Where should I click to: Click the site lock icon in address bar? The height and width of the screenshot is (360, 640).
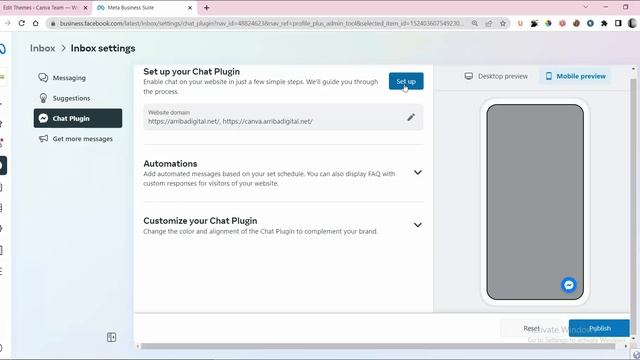pos(53,23)
